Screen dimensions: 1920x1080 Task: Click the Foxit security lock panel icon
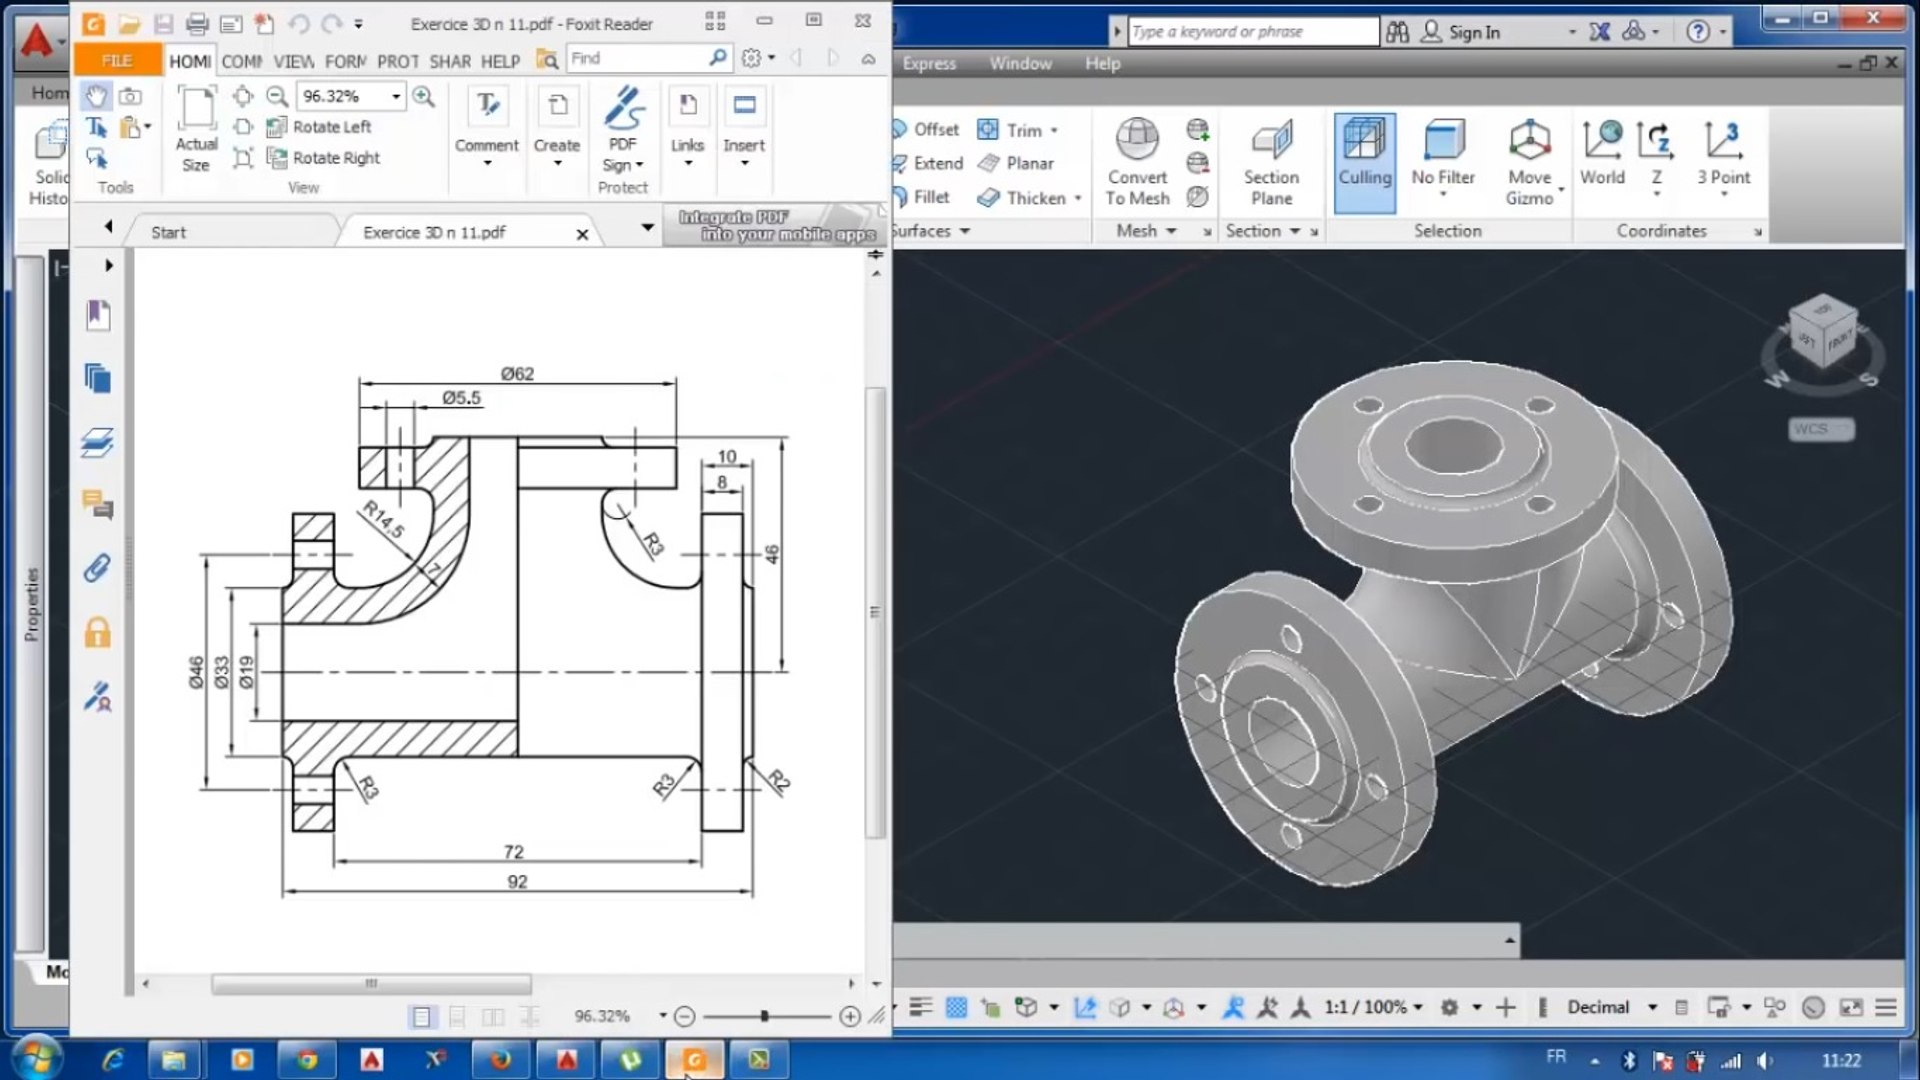click(97, 633)
